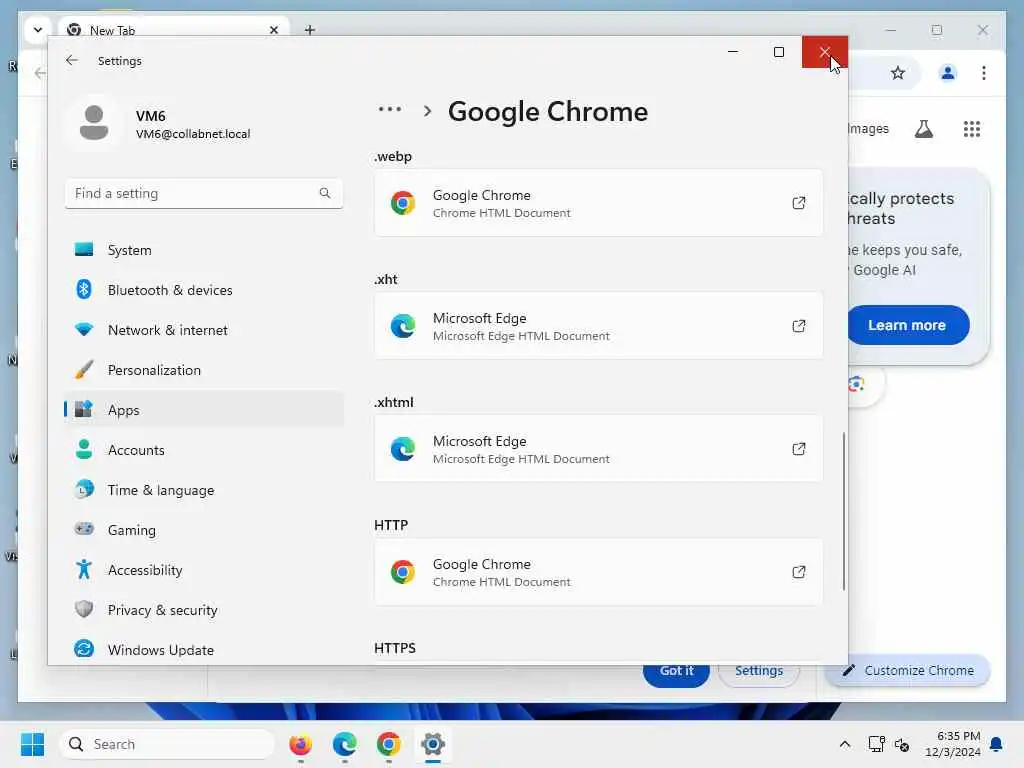Click the Chrome icon in HTTP row
The image size is (1024, 768).
pyautogui.click(x=403, y=572)
